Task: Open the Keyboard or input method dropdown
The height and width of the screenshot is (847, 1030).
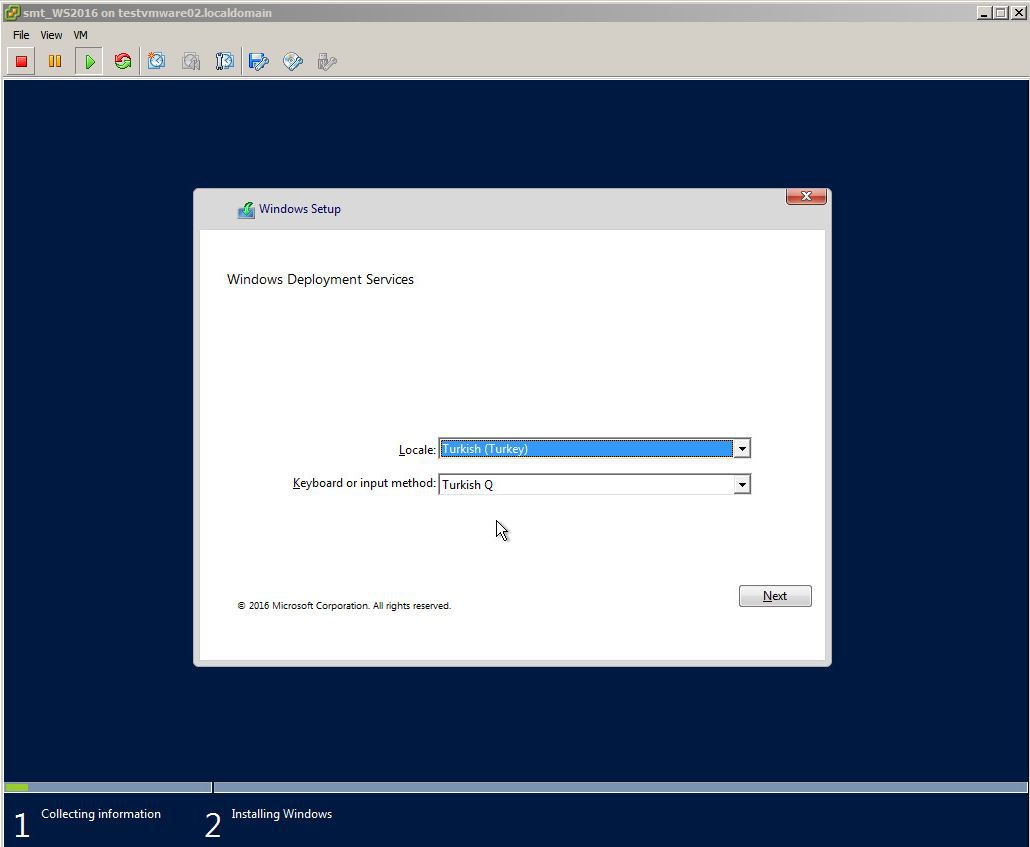Action: pyautogui.click(x=741, y=484)
